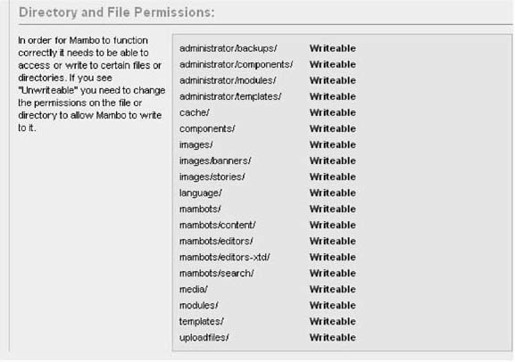
Task: Select the cache/ directory label
Action: pos(194,113)
